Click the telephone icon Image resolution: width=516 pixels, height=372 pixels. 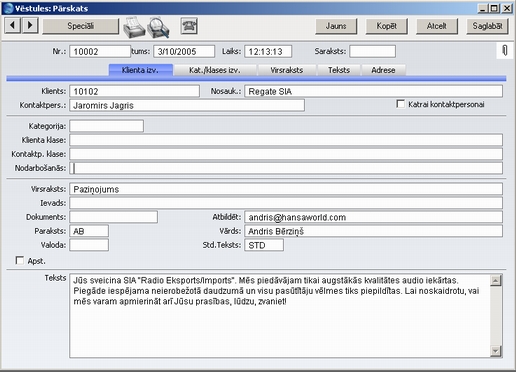[x=189, y=26]
